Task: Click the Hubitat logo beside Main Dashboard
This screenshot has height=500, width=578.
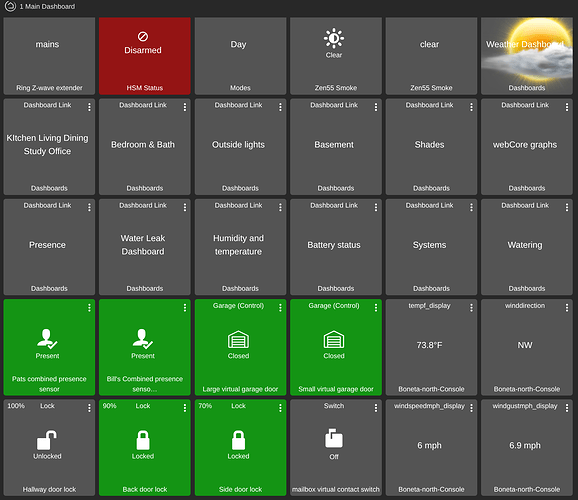Action: pos(10,6)
